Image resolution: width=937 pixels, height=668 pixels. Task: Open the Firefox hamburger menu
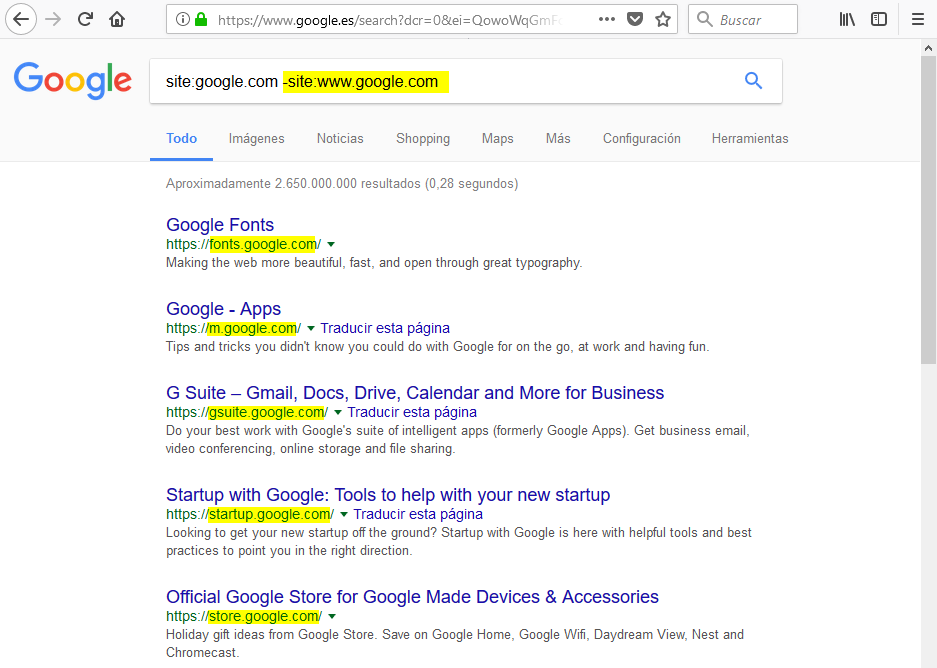pos(918,19)
